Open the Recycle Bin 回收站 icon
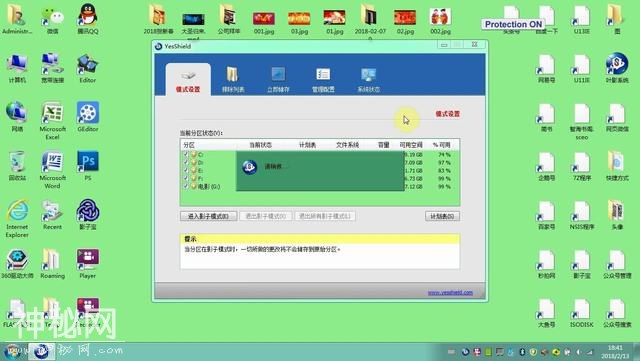 pos(17,166)
